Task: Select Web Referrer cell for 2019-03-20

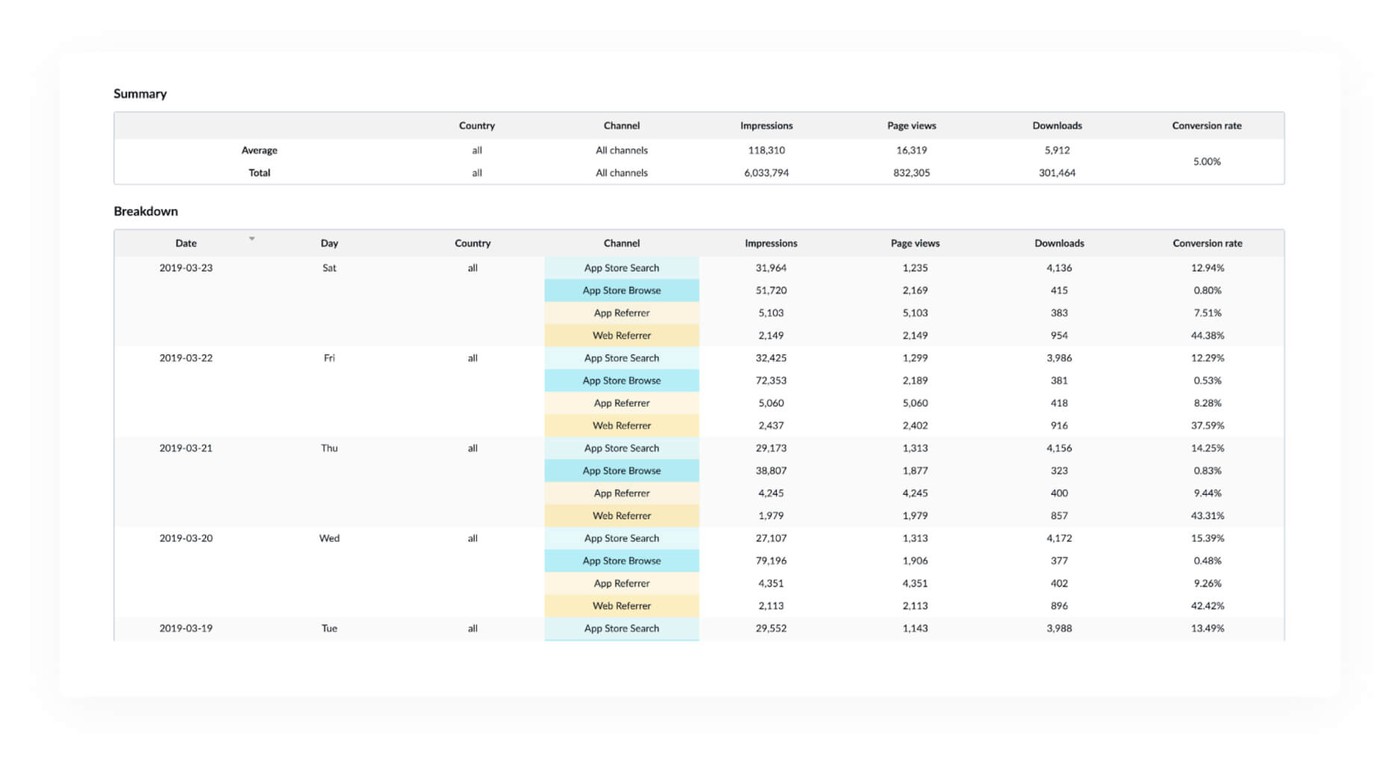Action: click(621, 606)
